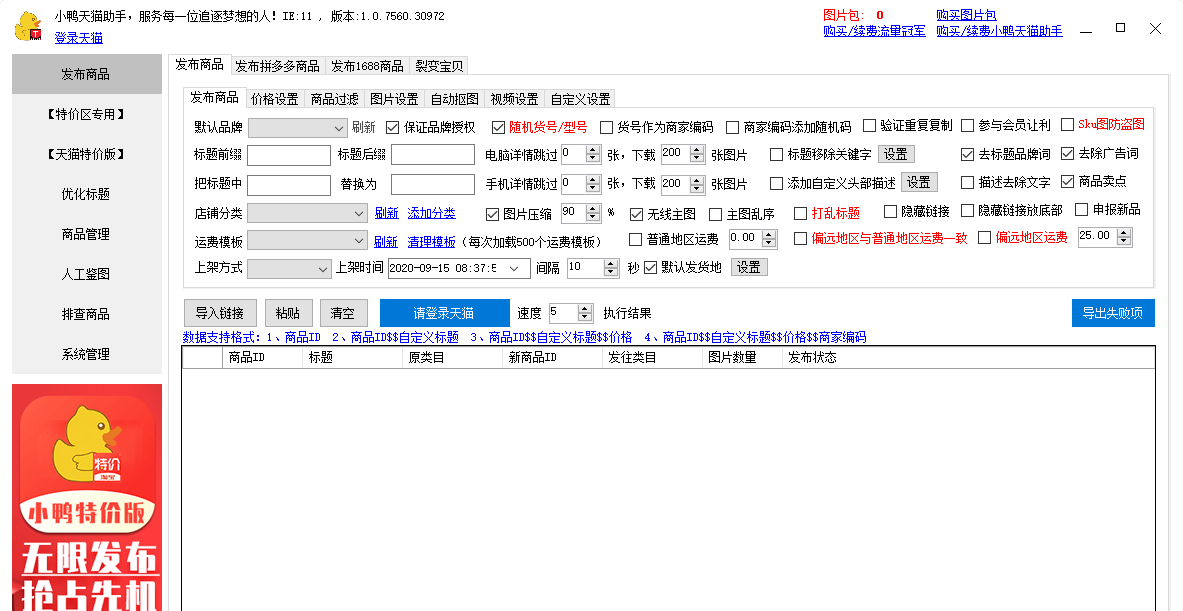Viewport: 1183px width, 611px height.
Task: Switch to 发布拼多多商品 tab
Action: pyautogui.click(x=277, y=66)
